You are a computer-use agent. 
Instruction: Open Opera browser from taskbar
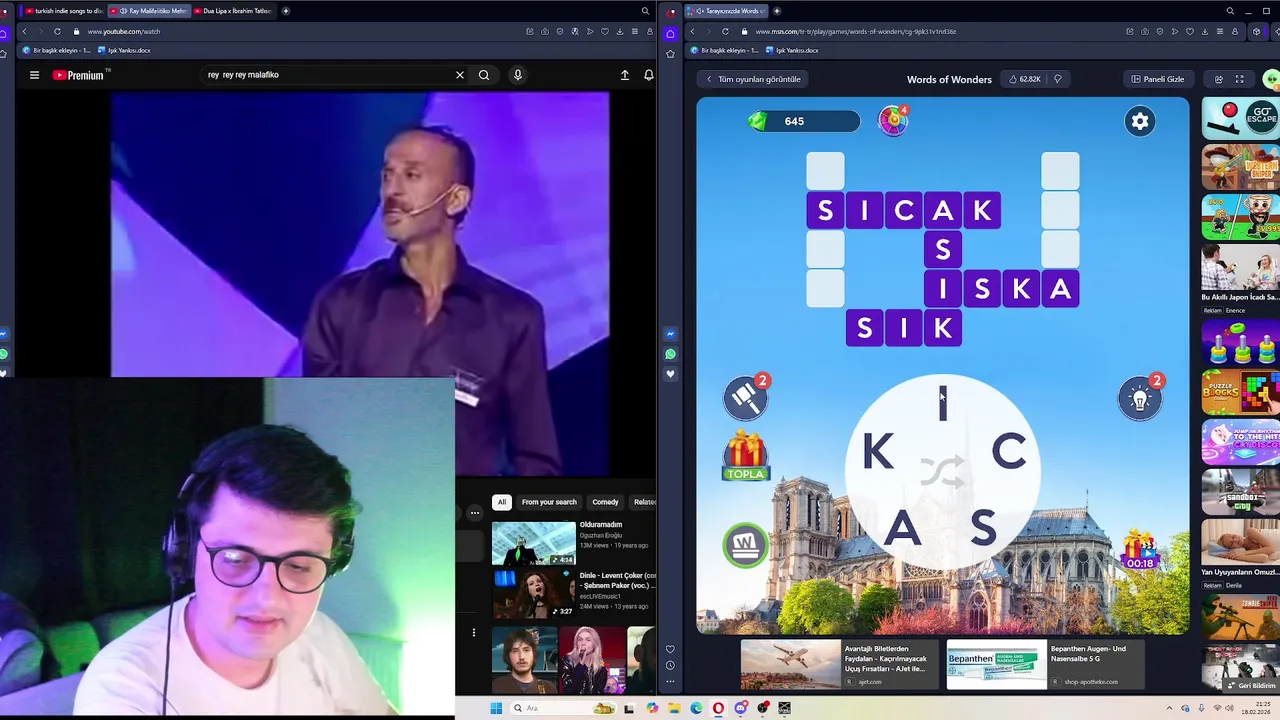click(x=718, y=708)
